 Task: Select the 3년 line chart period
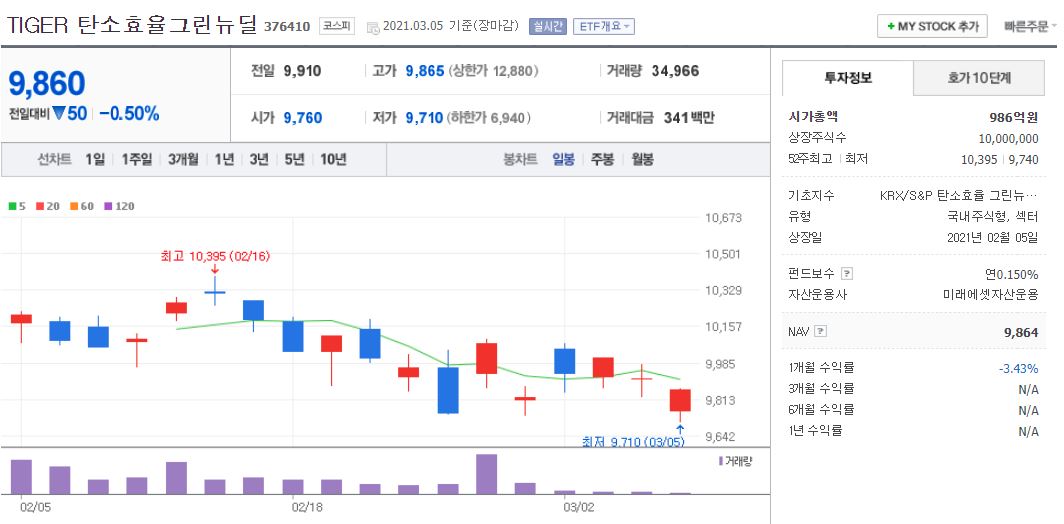pos(259,160)
